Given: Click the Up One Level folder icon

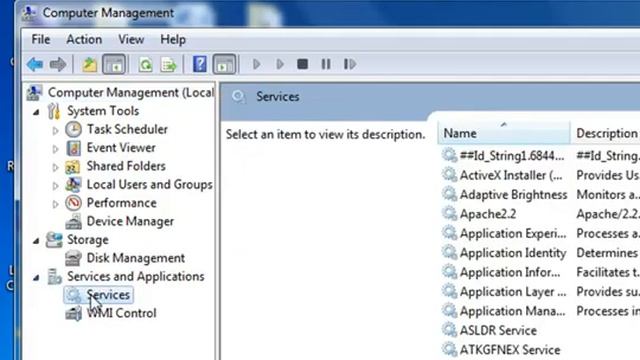Looking at the screenshot, I should tap(89, 64).
